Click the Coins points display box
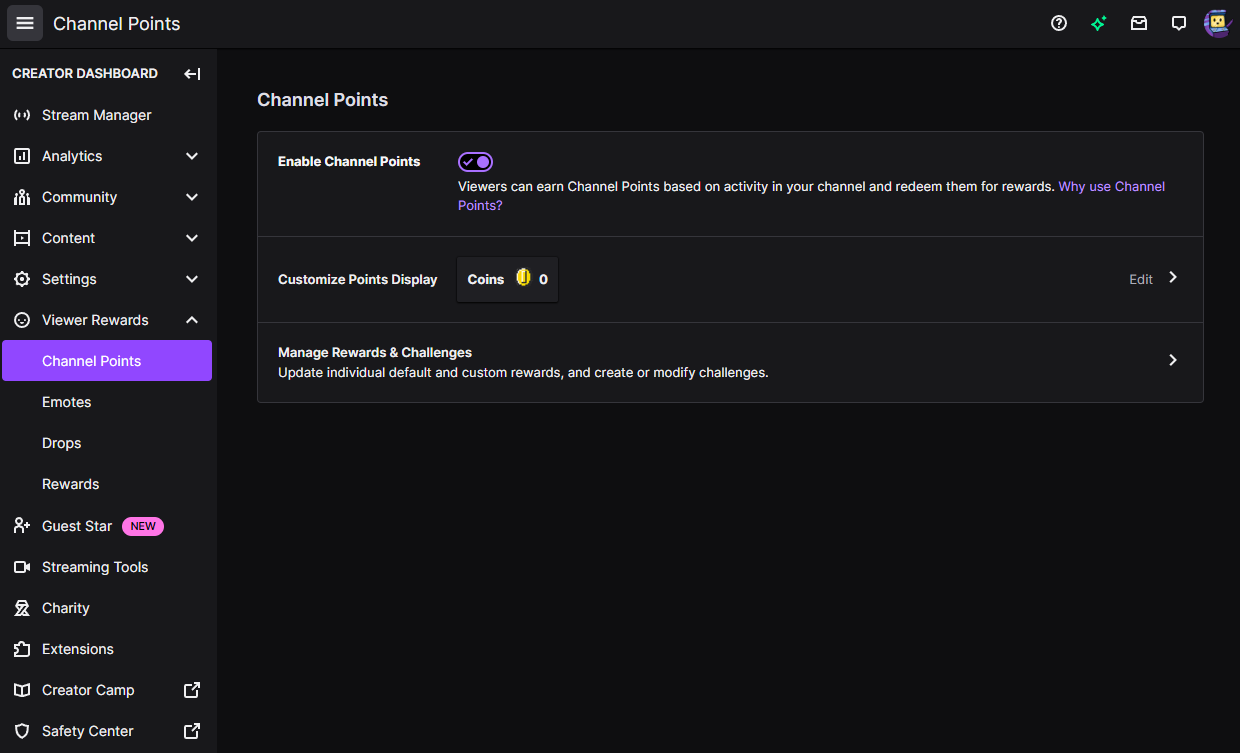 (x=507, y=279)
